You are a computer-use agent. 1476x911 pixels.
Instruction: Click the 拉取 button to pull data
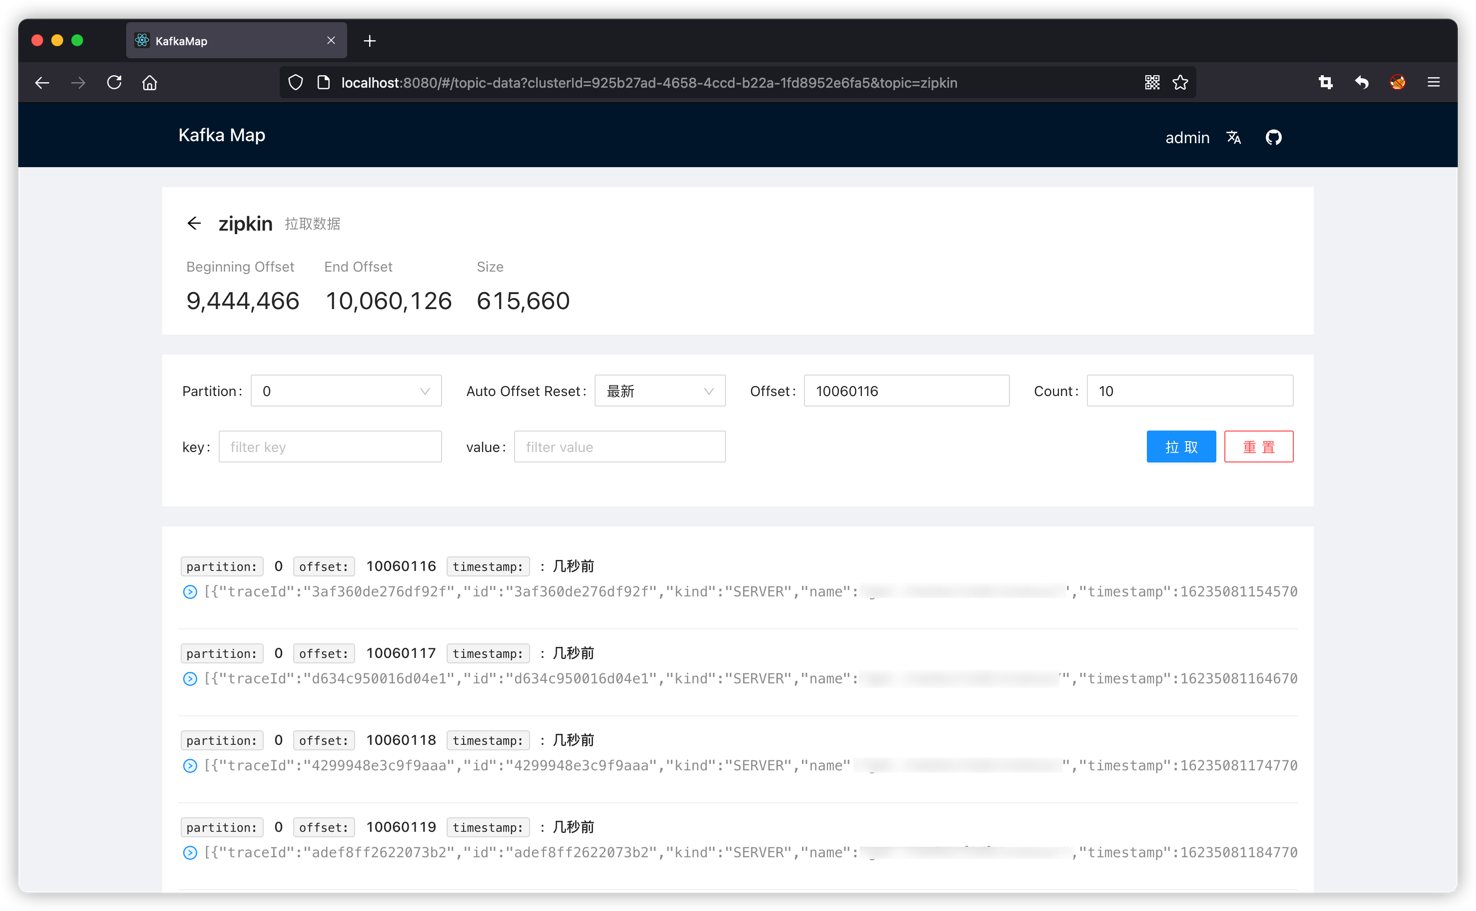1181,446
